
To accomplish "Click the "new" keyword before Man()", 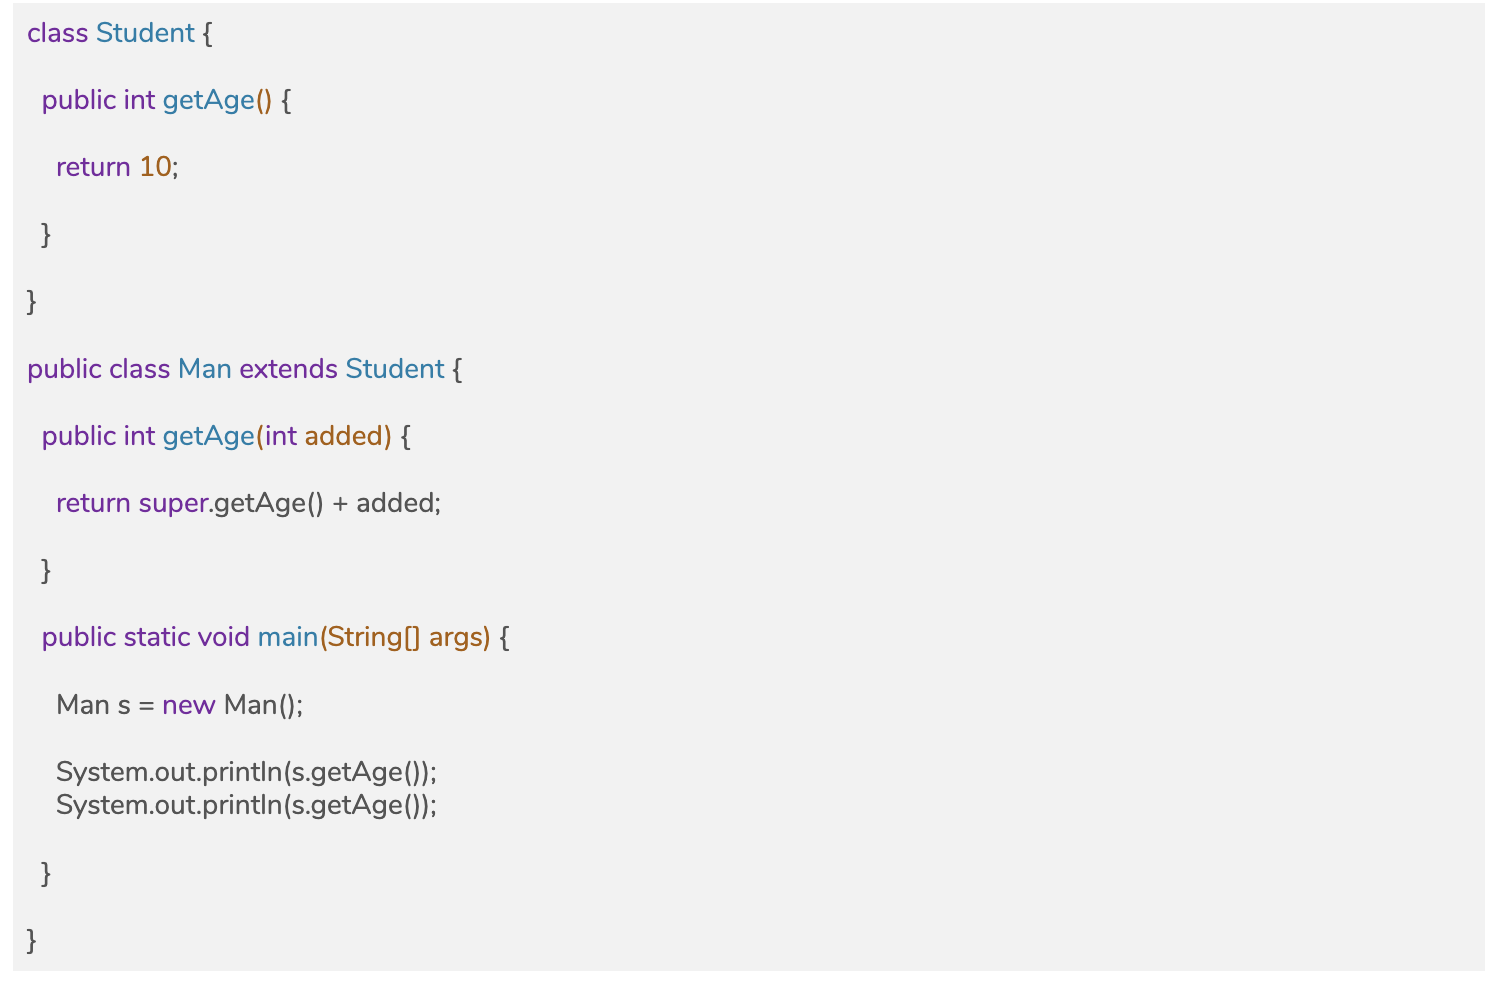I will pyautogui.click(x=188, y=705).
